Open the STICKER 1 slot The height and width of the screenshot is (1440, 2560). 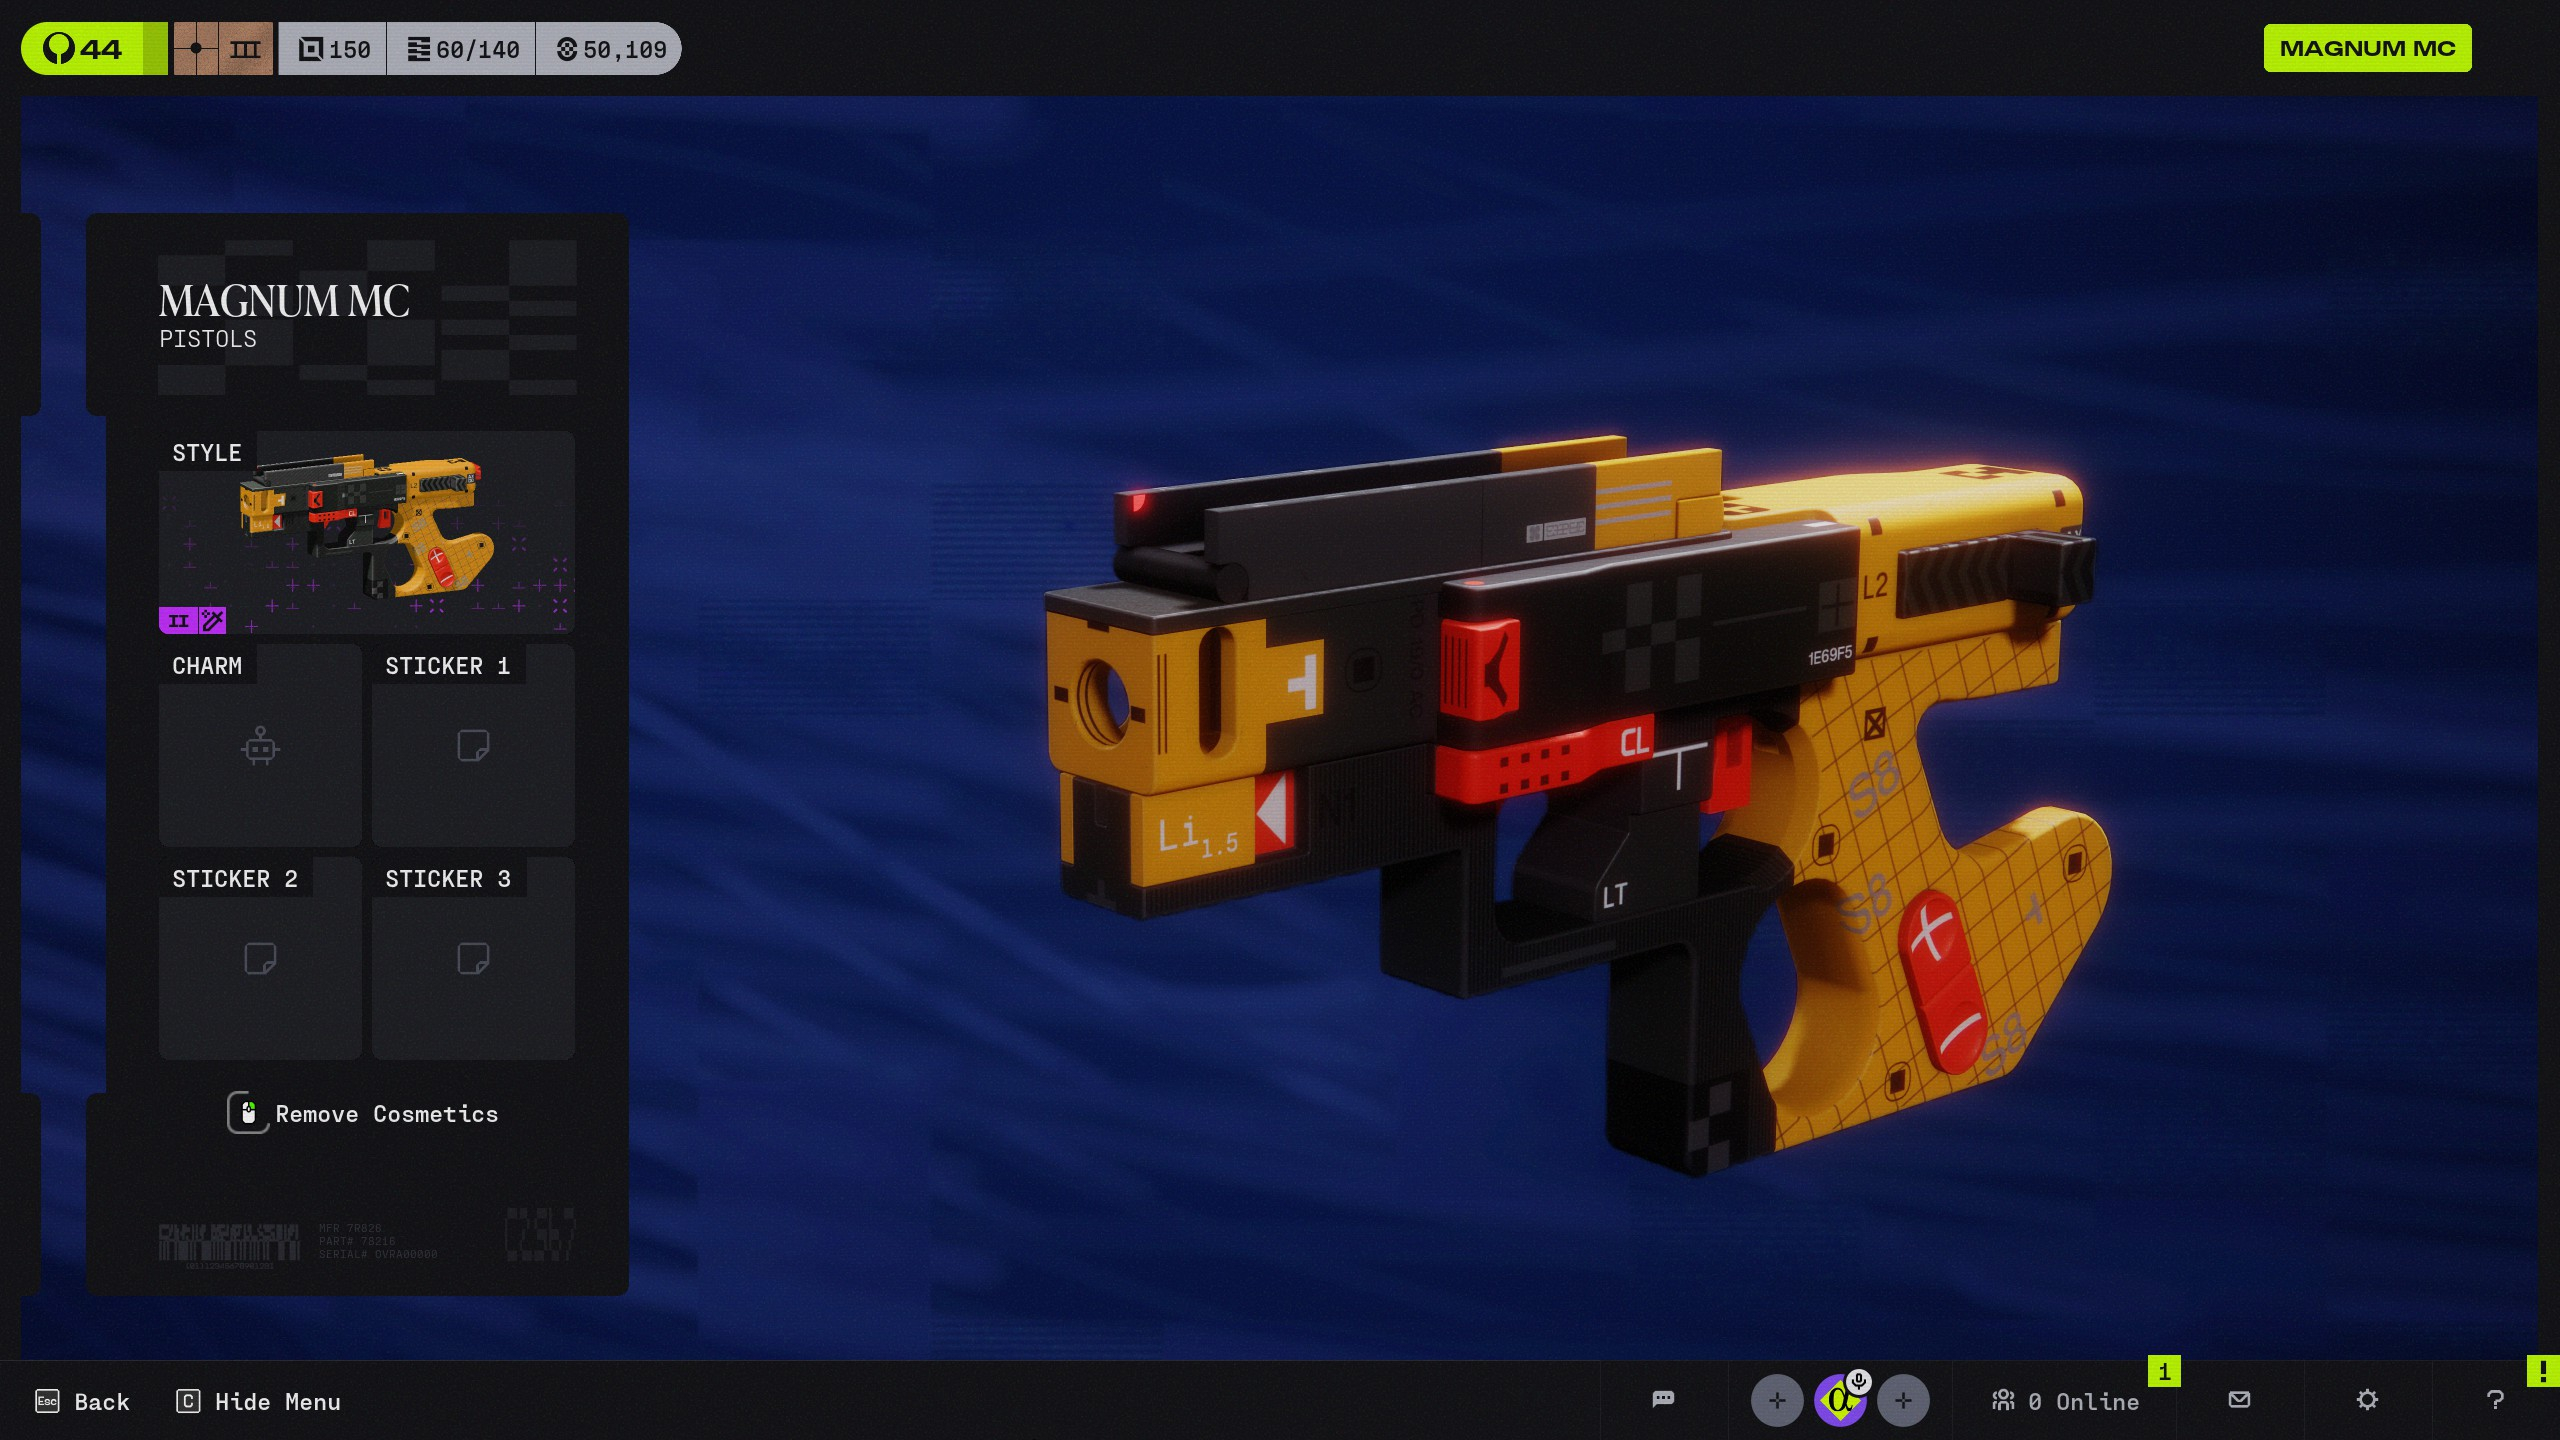coord(473,746)
